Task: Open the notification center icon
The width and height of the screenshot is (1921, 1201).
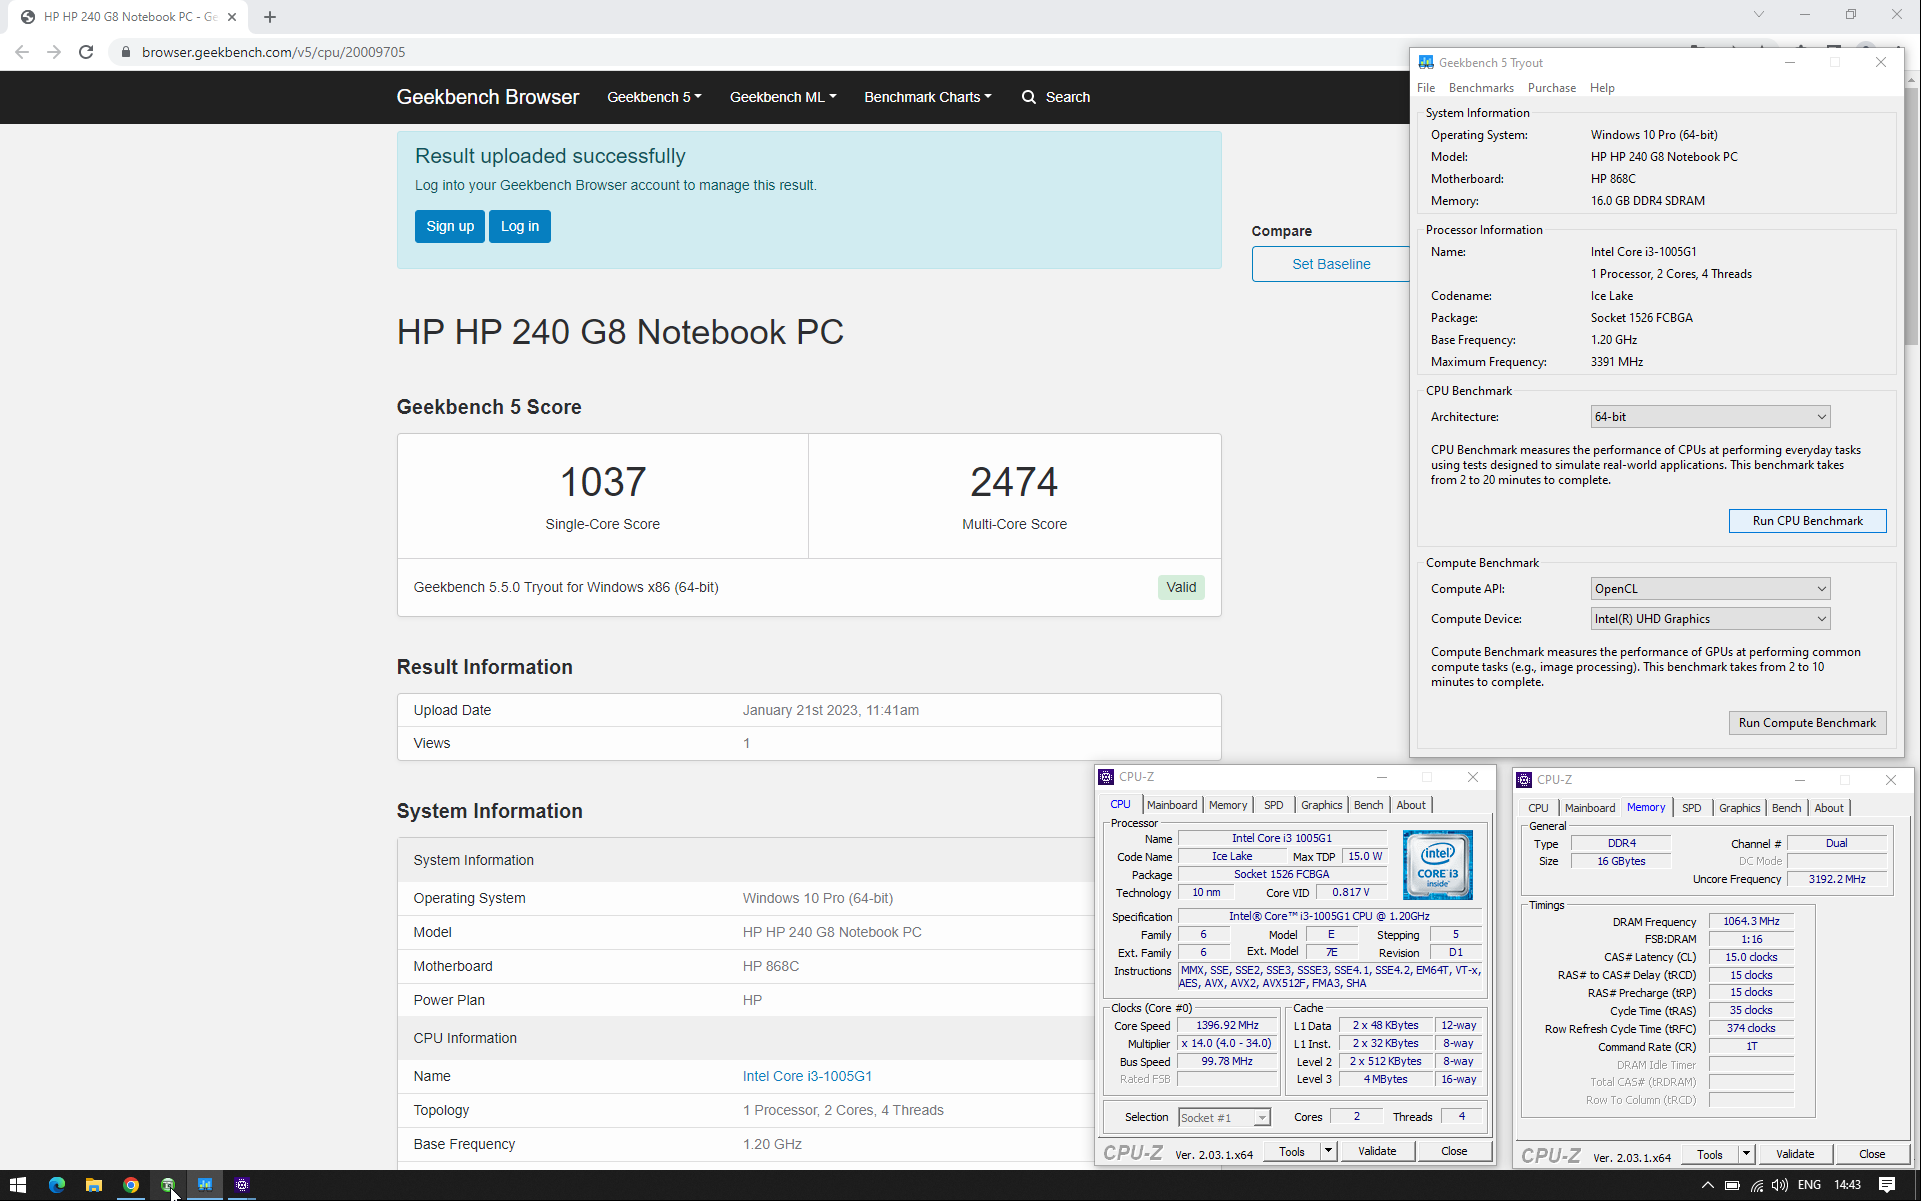Action: click(x=1887, y=1185)
